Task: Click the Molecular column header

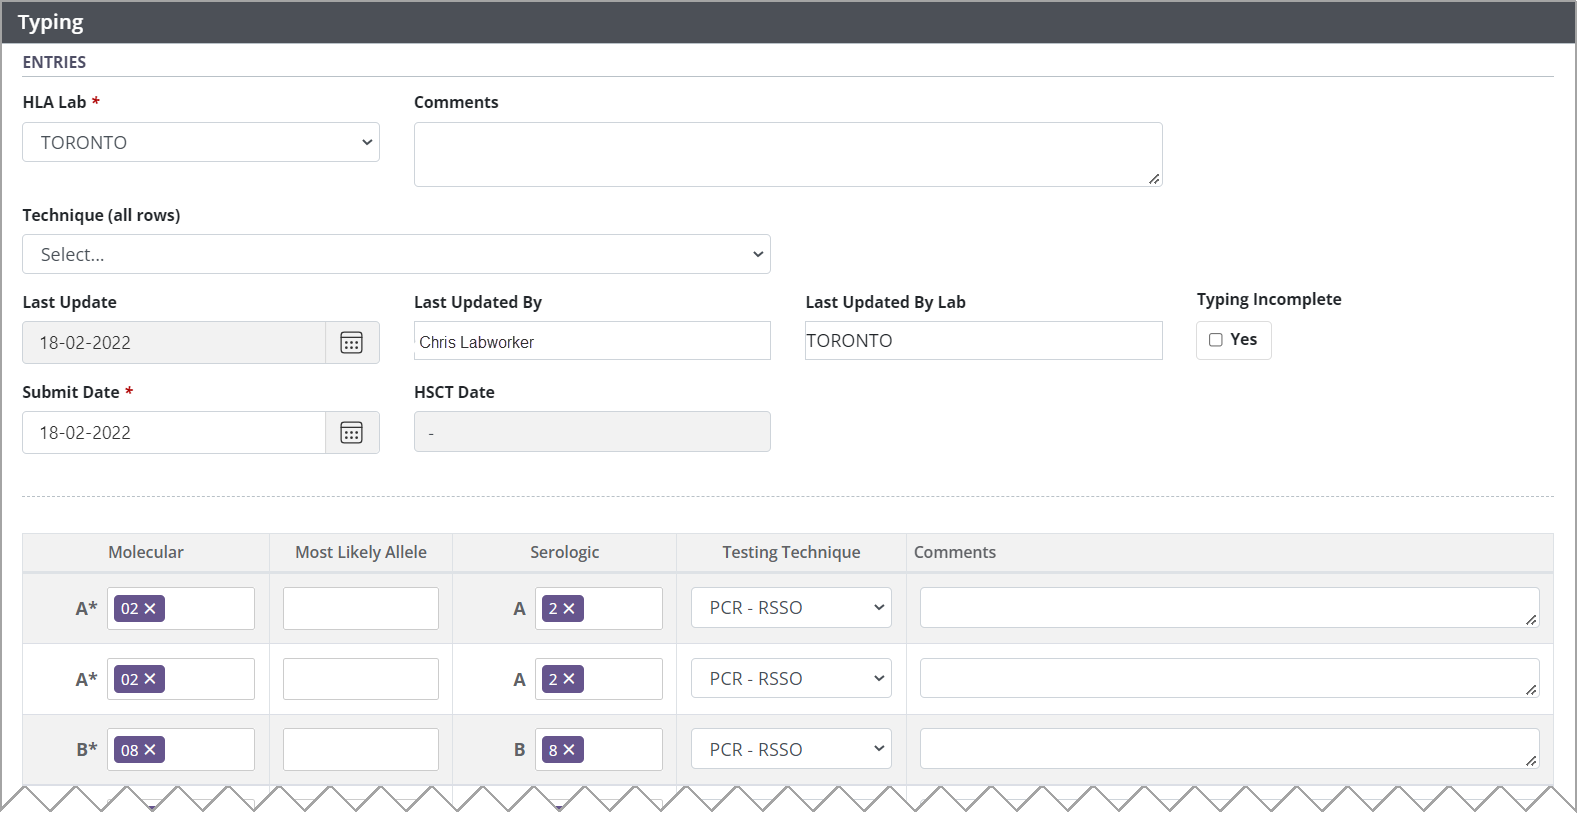Action: (x=146, y=552)
